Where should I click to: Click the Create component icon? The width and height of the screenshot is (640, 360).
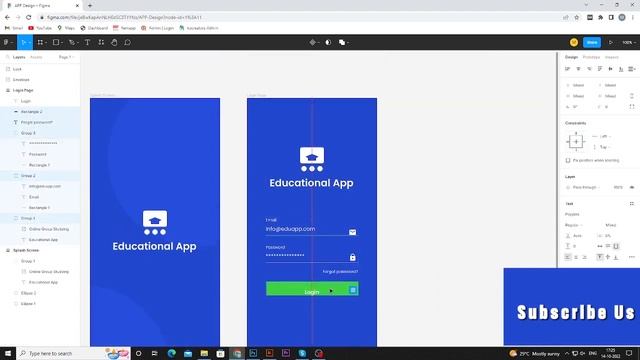click(x=312, y=42)
